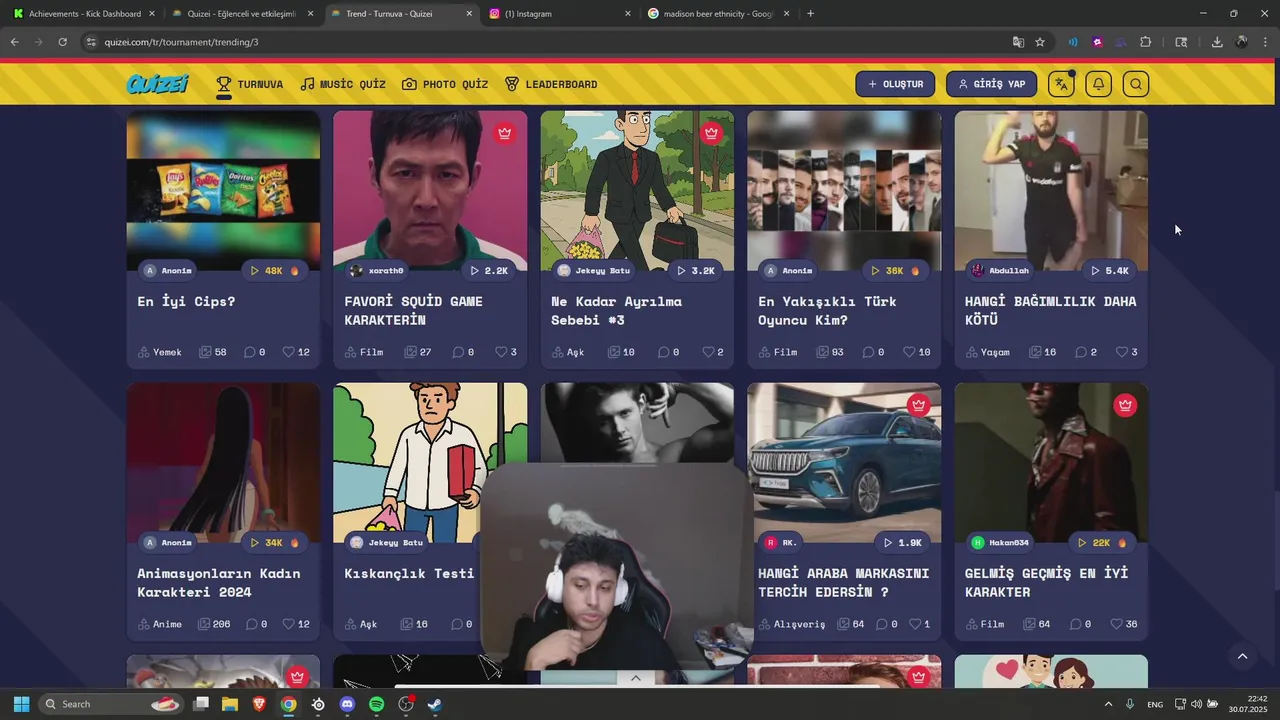Click the crown badge on Squid Game card

(x=505, y=133)
